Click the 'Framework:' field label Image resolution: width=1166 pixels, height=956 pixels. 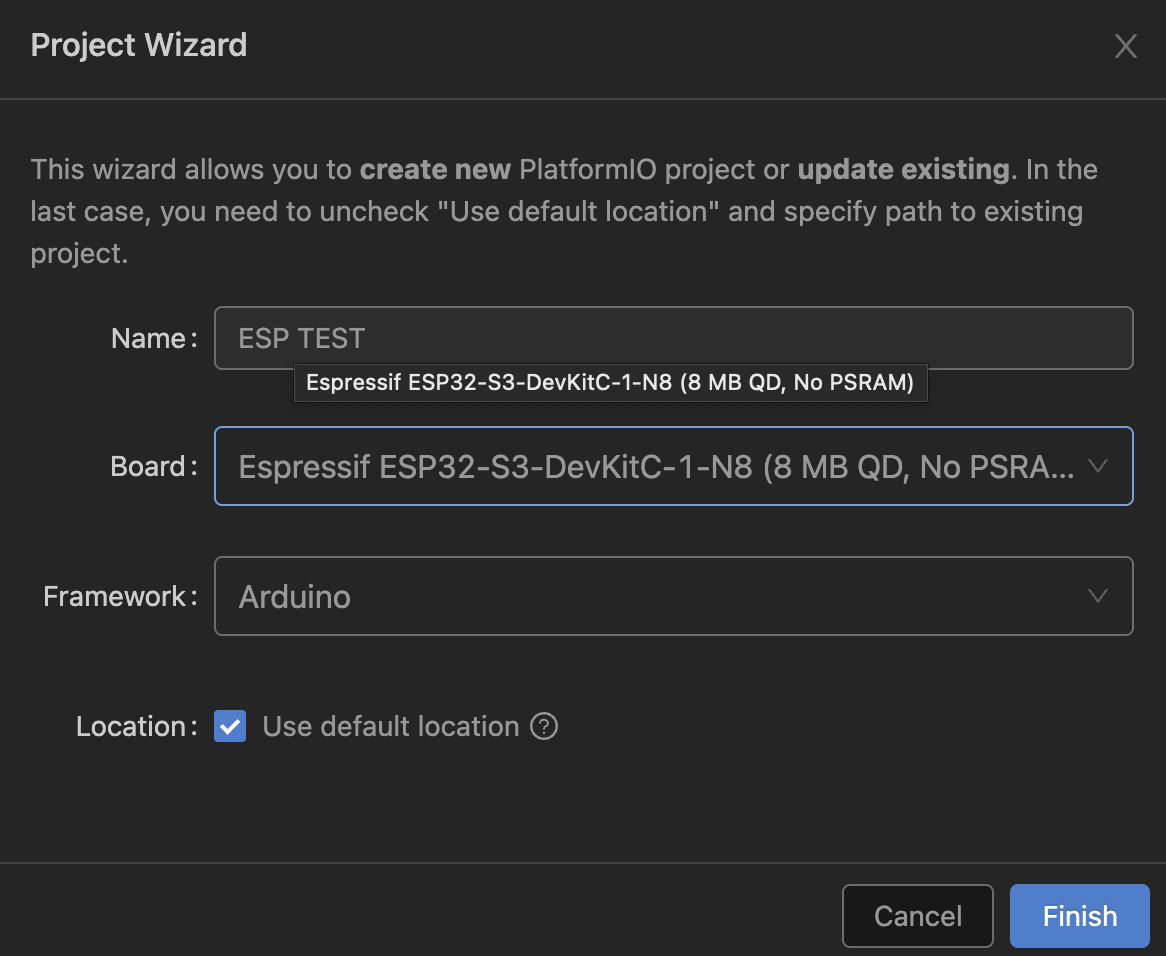120,596
